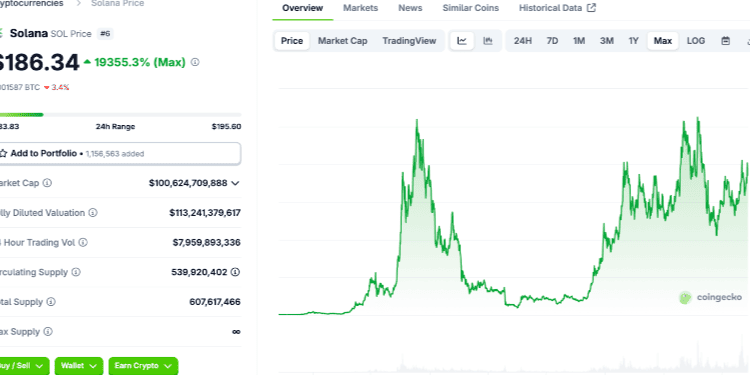Open the calendar date range picker
The width and height of the screenshot is (750, 375).
[726, 41]
